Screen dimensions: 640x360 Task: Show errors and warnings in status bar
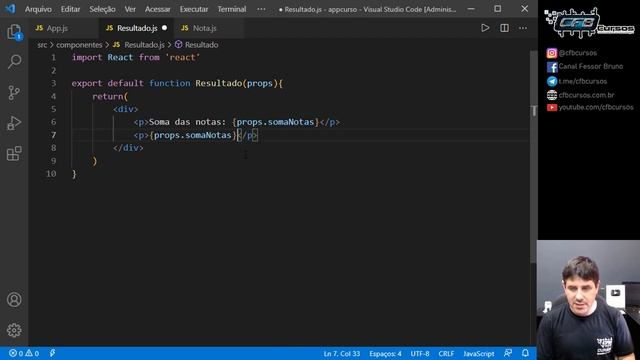(24, 353)
